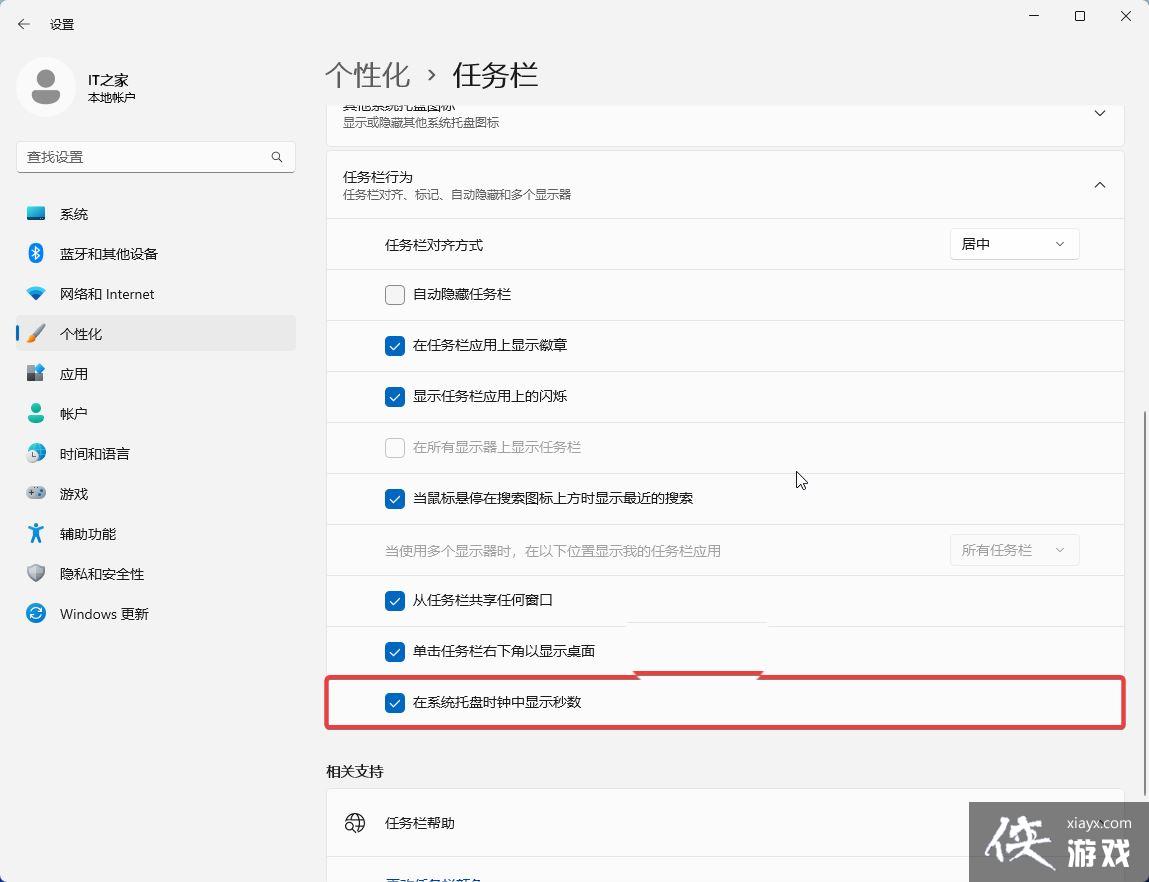Click Privacy and security shield icon
The image size is (1149, 882).
point(36,573)
